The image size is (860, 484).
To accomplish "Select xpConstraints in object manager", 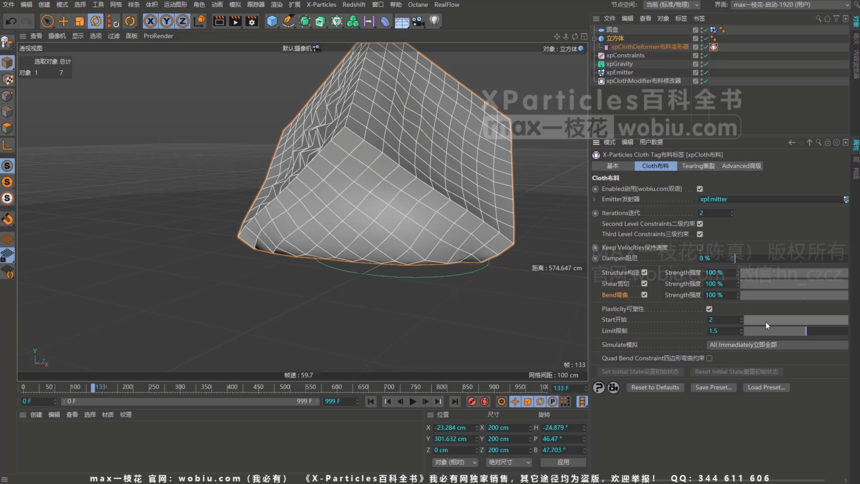I will tap(625, 55).
